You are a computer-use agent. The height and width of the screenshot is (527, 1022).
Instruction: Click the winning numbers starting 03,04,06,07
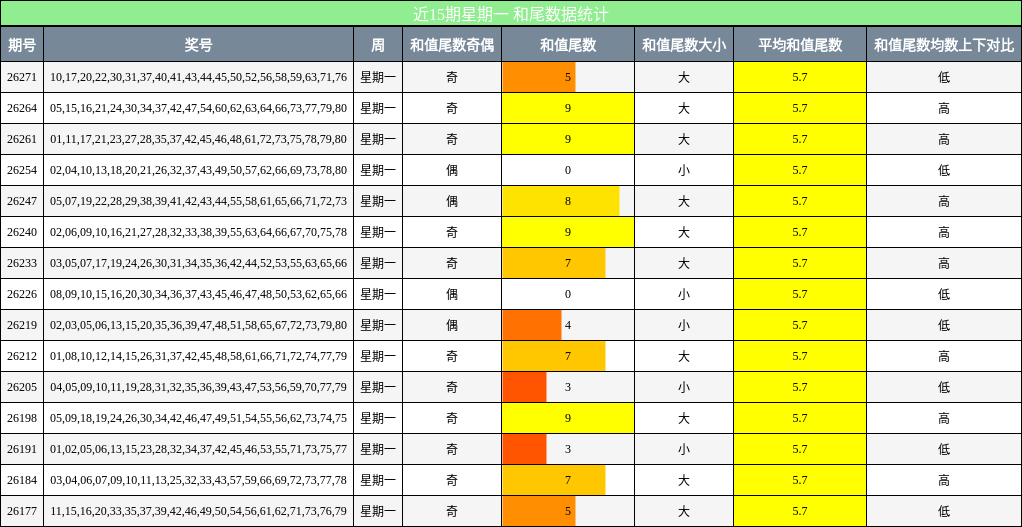point(198,480)
